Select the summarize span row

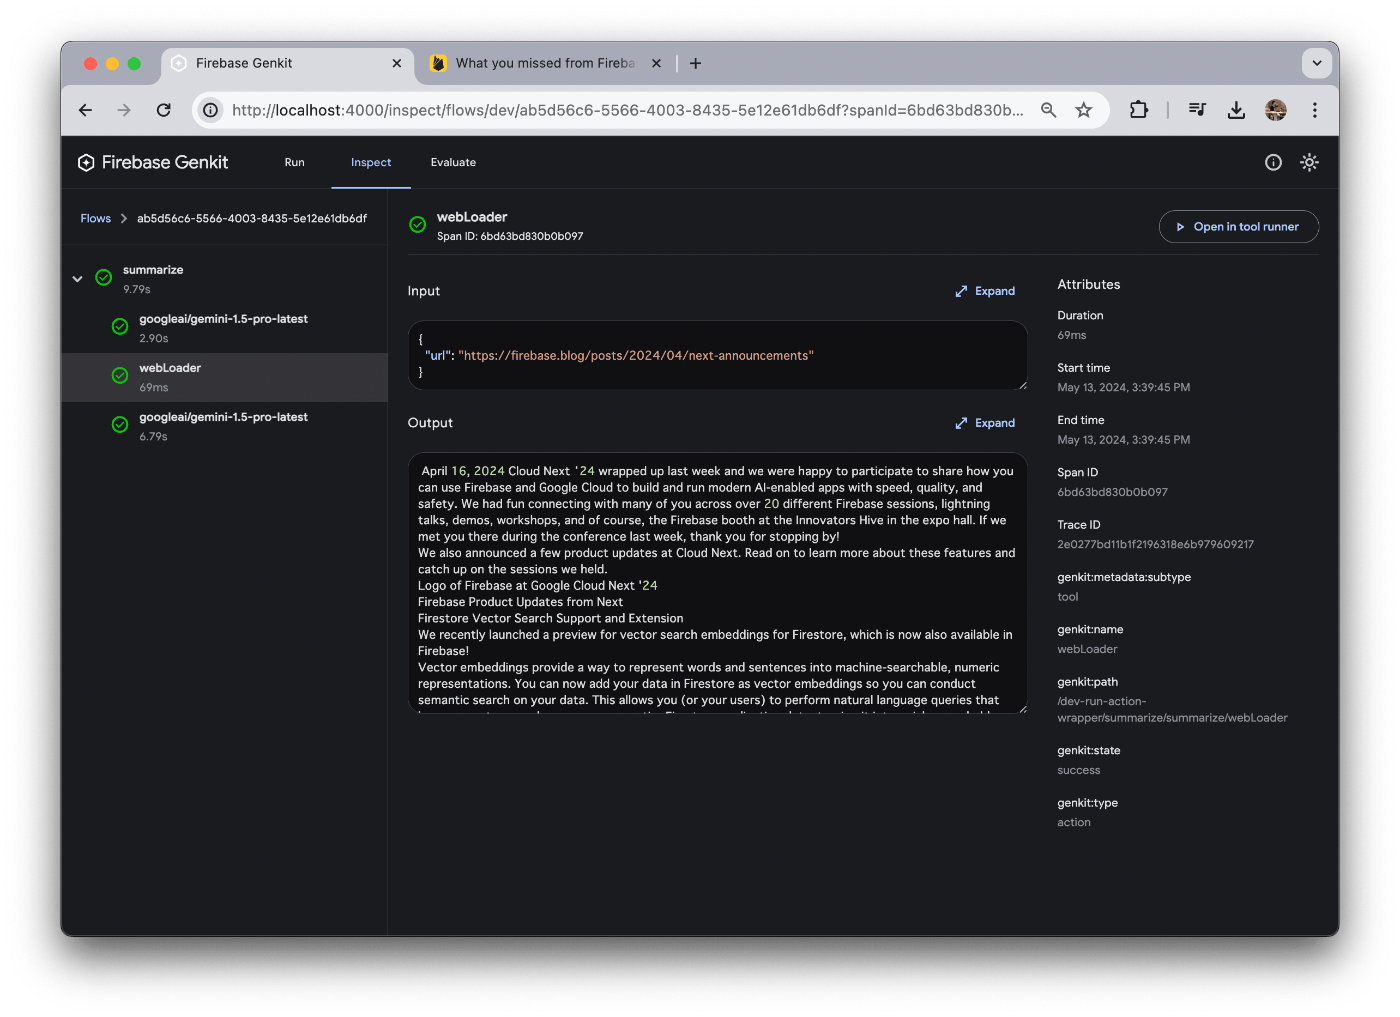click(x=224, y=279)
